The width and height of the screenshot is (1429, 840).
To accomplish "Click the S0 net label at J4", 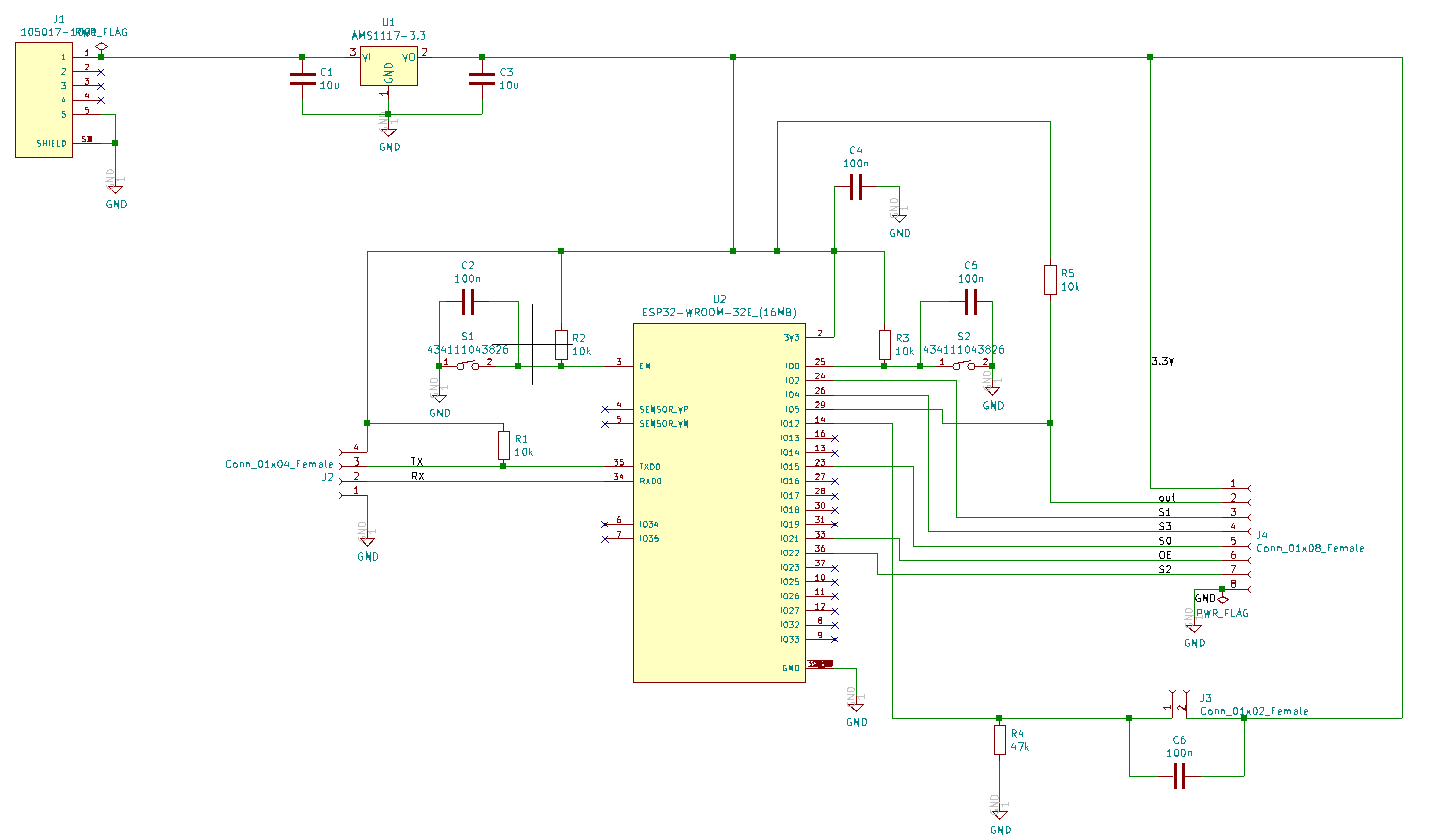I will pos(1165,541).
